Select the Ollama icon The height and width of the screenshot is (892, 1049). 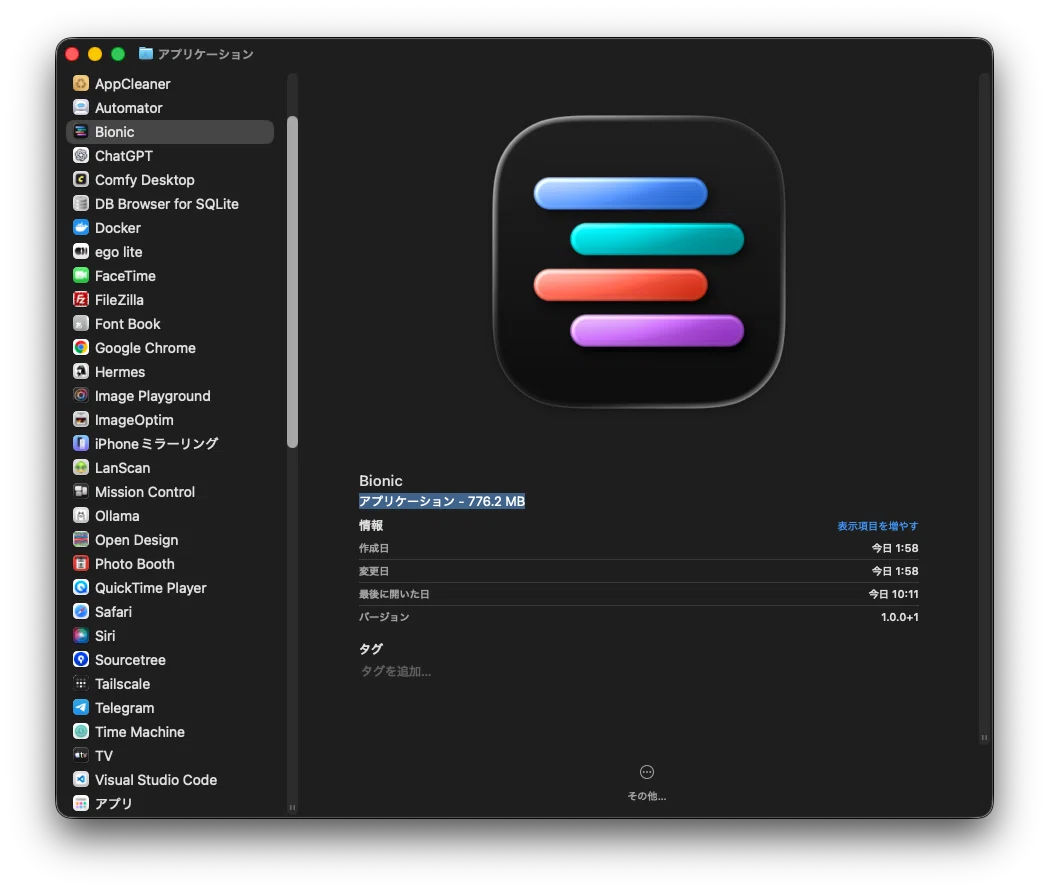click(x=81, y=516)
